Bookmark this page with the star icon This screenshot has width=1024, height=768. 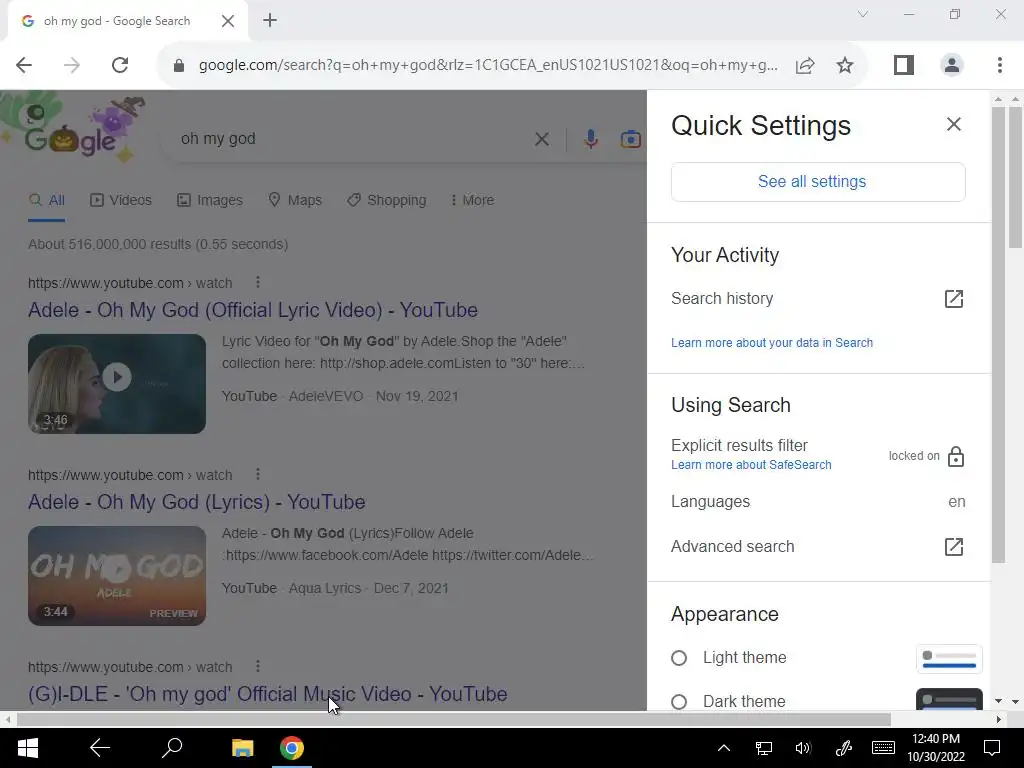click(x=844, y=65)
